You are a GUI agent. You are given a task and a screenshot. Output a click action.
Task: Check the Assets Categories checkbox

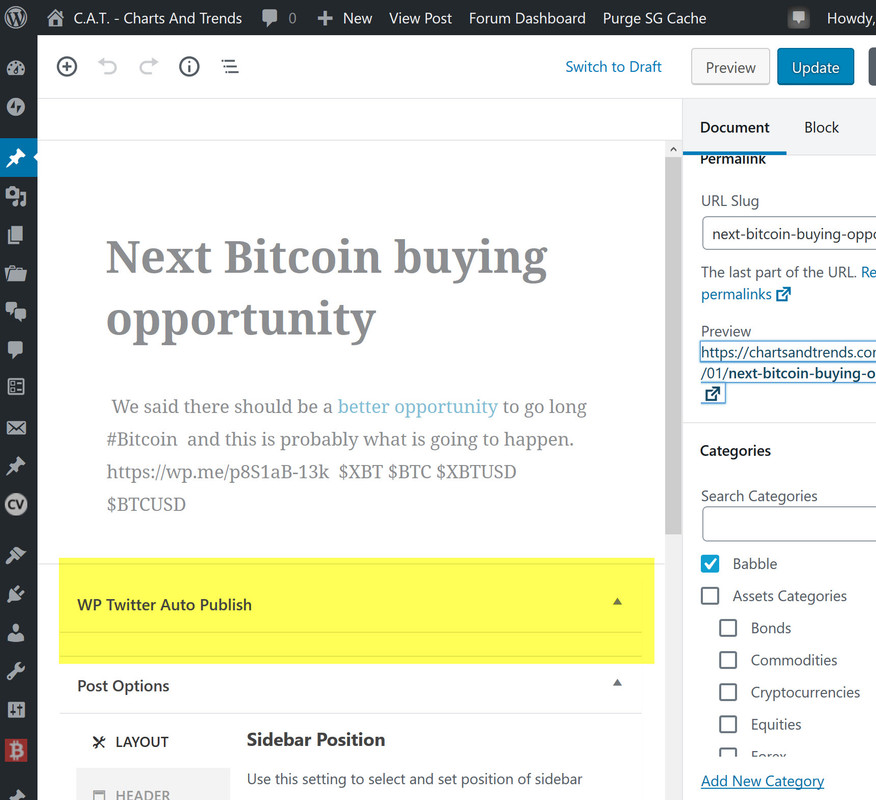710,596
